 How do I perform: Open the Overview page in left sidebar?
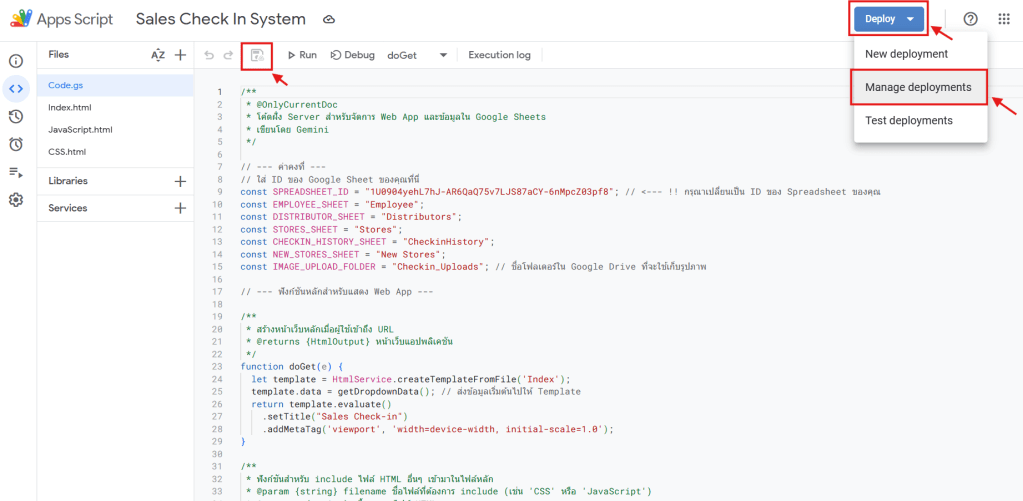pyautogui.click(x=16, y=61)
